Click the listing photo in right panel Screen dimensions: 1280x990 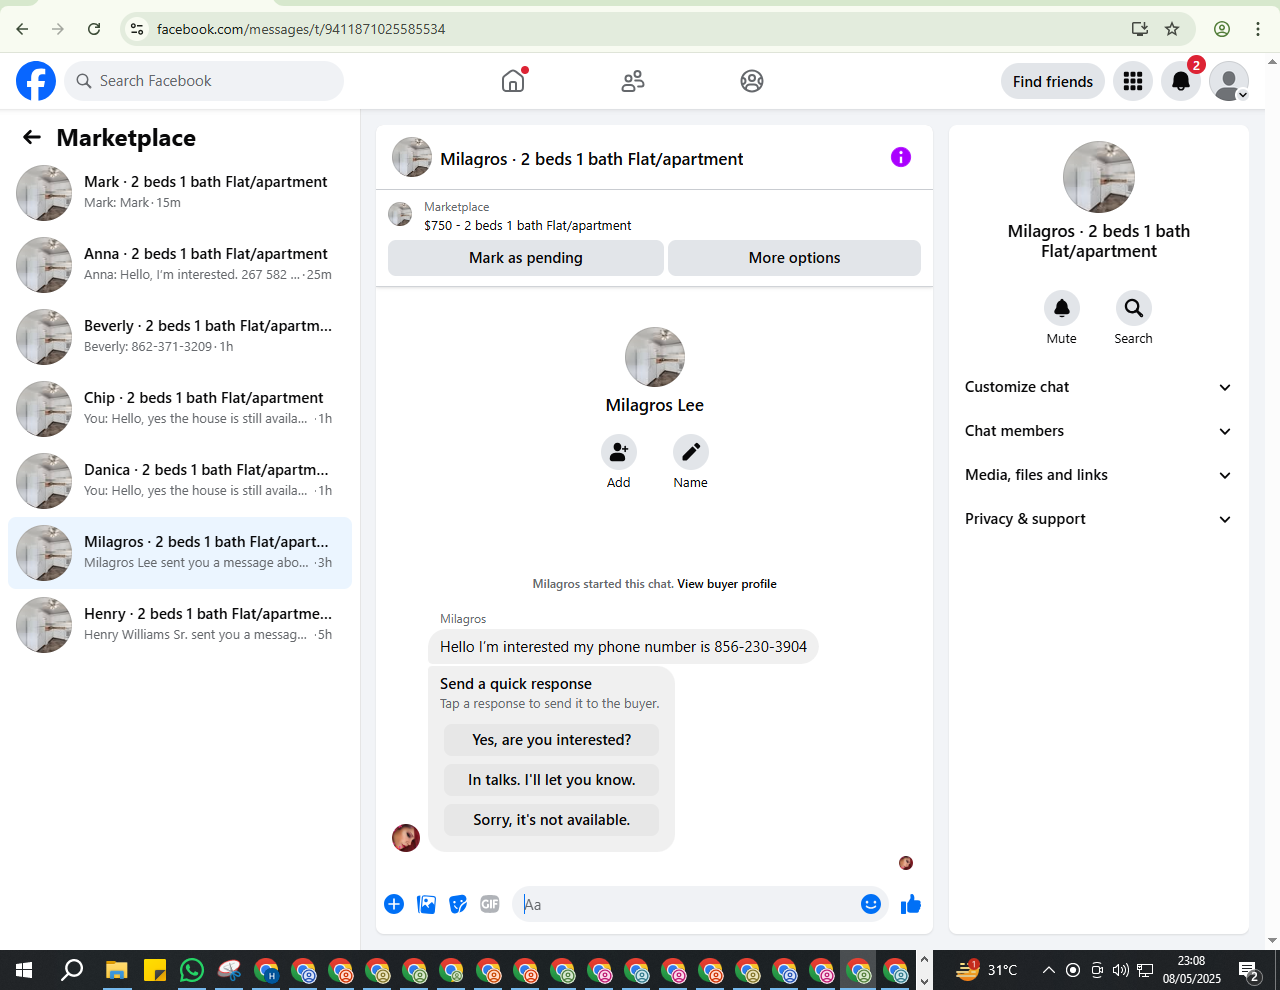point(1099,177)
